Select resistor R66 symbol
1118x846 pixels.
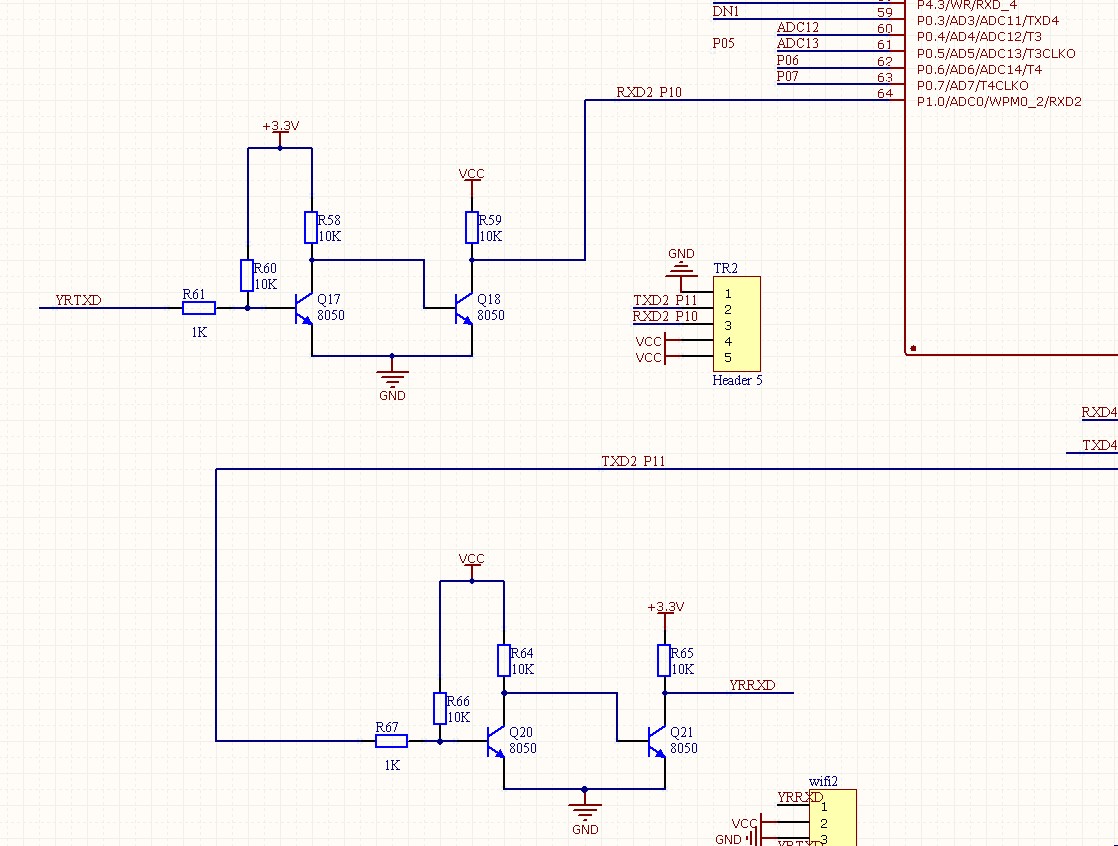click(440, 708)
